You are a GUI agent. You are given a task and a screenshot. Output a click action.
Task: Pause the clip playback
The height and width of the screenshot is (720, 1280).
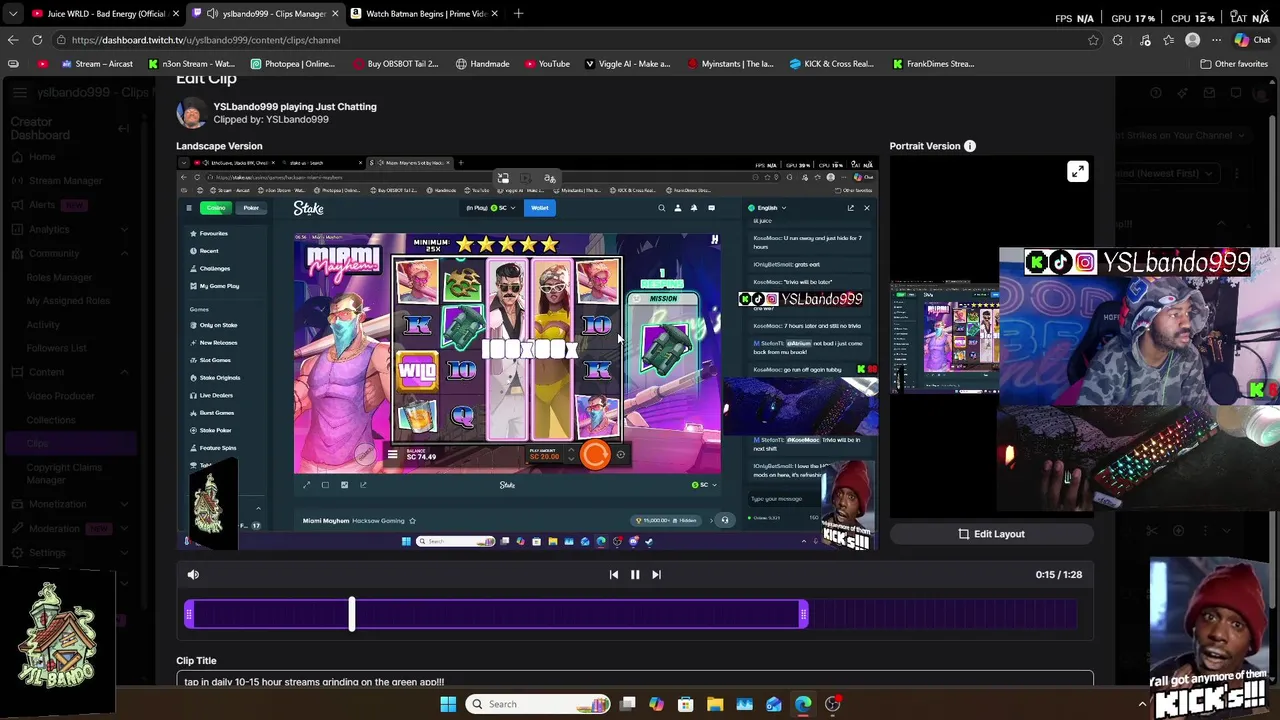tap(635, 574)
